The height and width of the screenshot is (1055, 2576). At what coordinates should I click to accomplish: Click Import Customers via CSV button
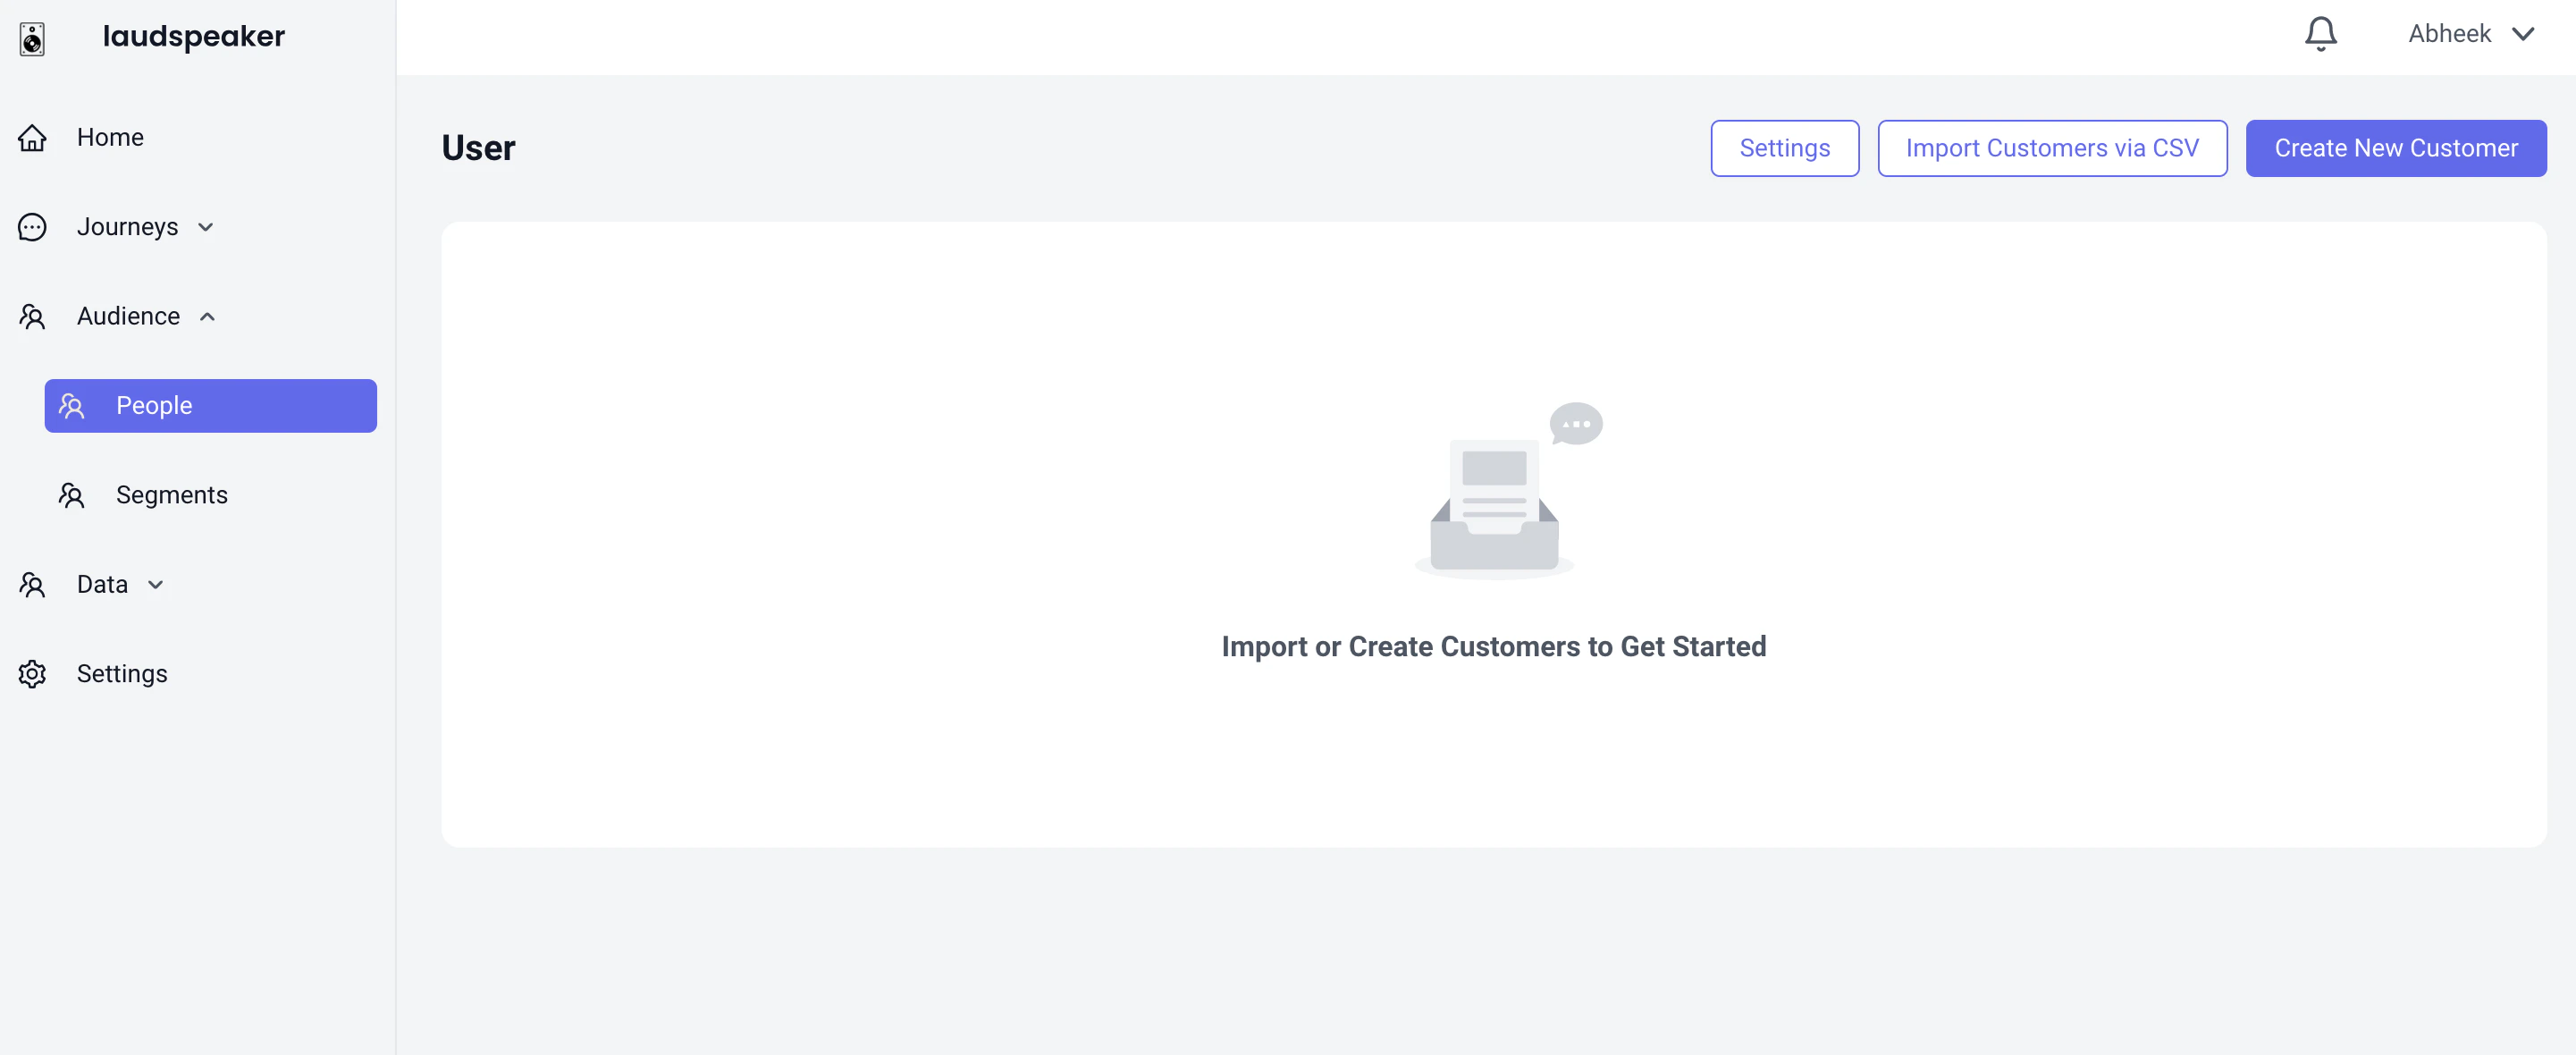coord(2051,148)
